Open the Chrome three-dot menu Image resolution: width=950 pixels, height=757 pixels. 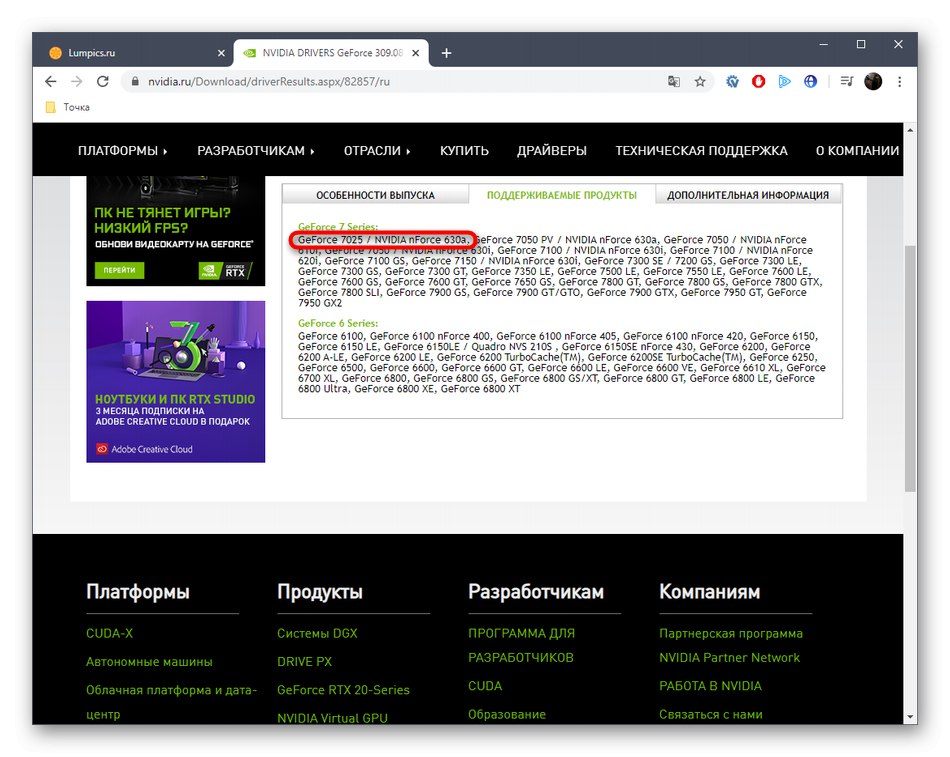click(x=899, y=81)
